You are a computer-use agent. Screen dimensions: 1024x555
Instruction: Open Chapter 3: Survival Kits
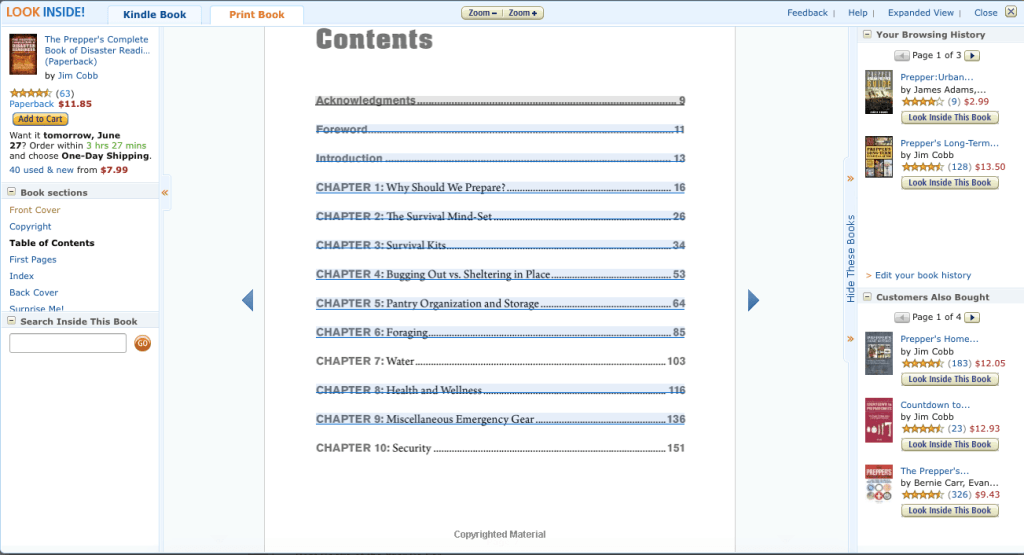[x=500, y=245]
